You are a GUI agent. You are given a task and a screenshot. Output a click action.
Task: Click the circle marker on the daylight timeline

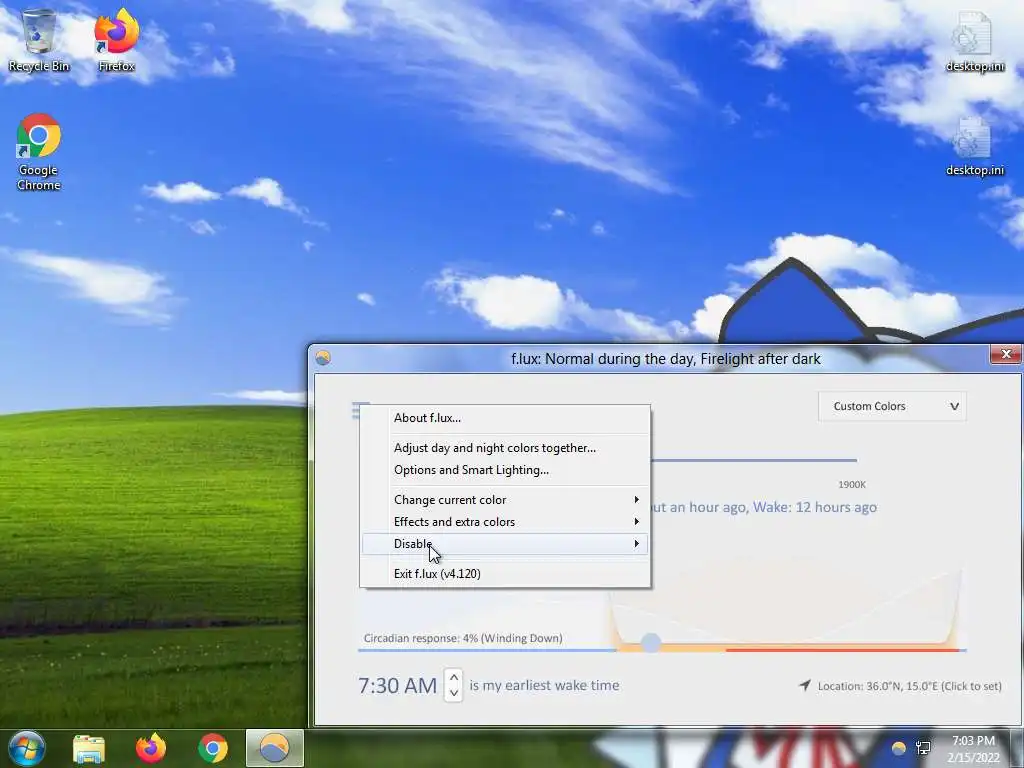pos(650,643)
